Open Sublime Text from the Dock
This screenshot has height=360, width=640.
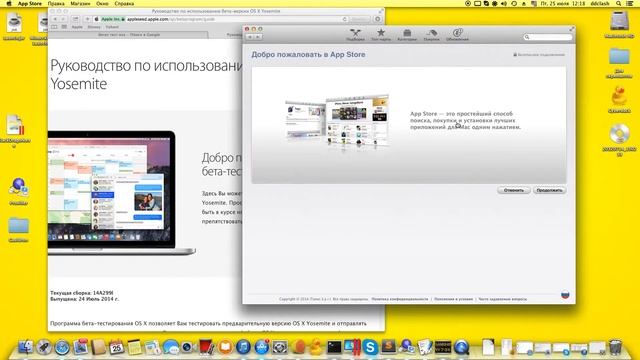click(x=388, y=347)
